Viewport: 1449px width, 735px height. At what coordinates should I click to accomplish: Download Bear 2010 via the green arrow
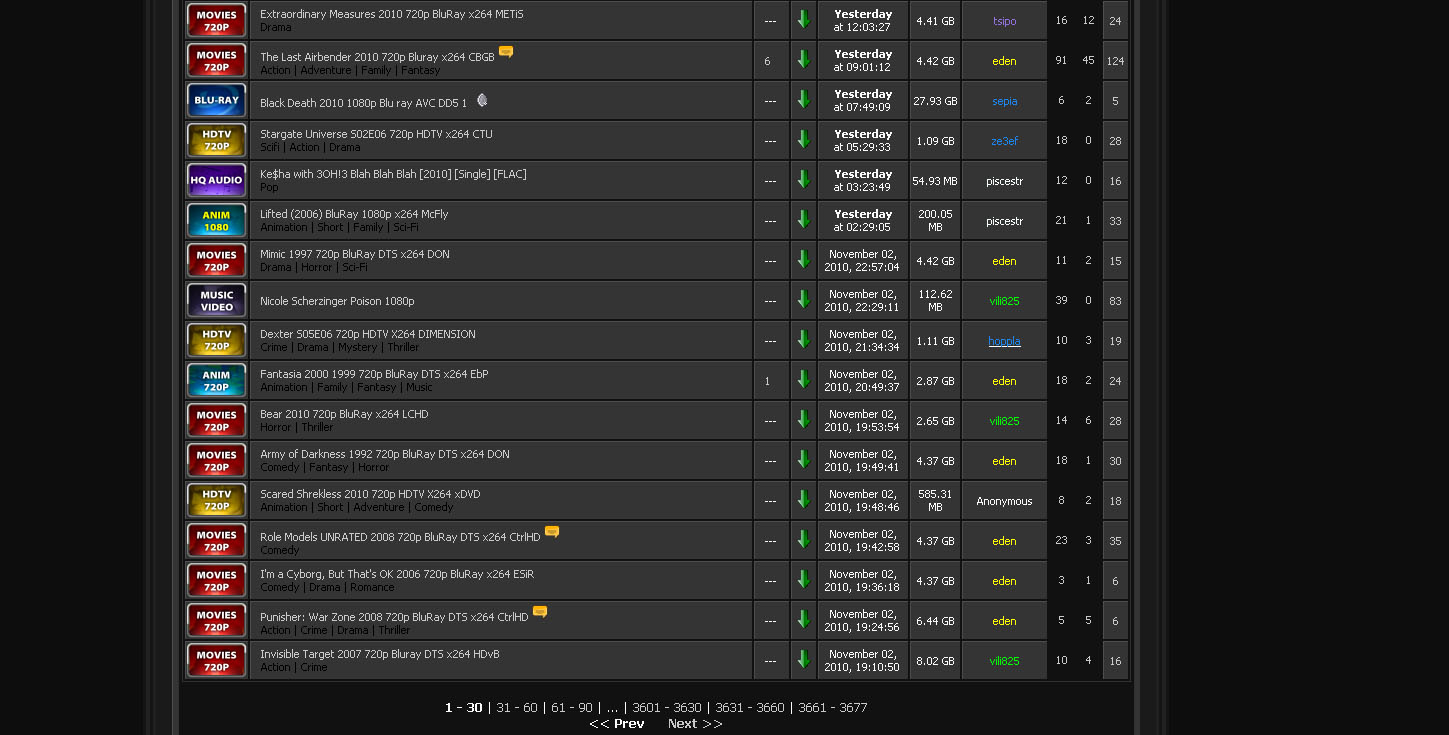[x=803, y=419]
